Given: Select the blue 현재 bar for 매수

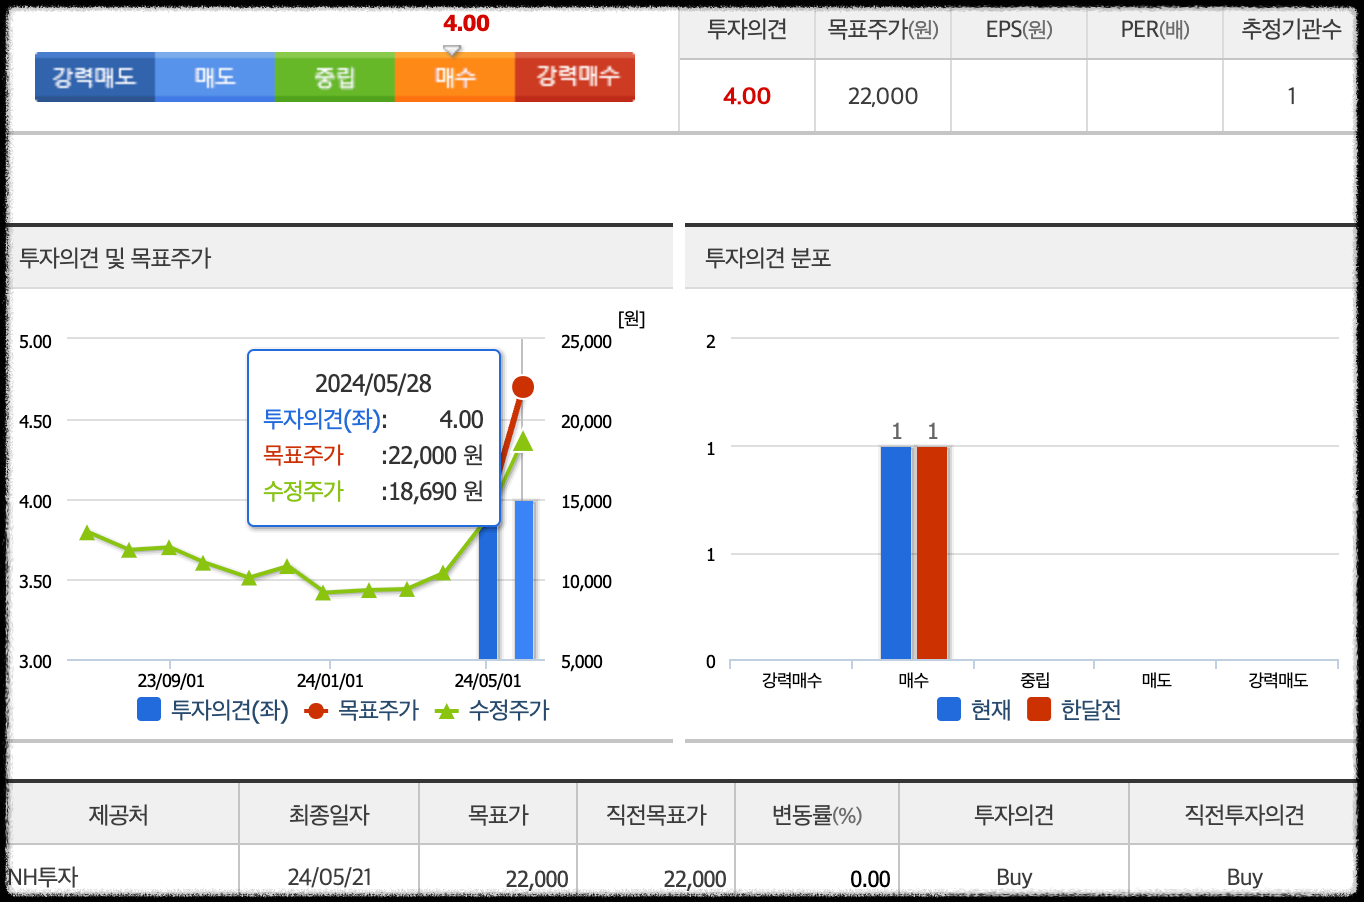Looking at the screenshot, I should tap(896, 553).
